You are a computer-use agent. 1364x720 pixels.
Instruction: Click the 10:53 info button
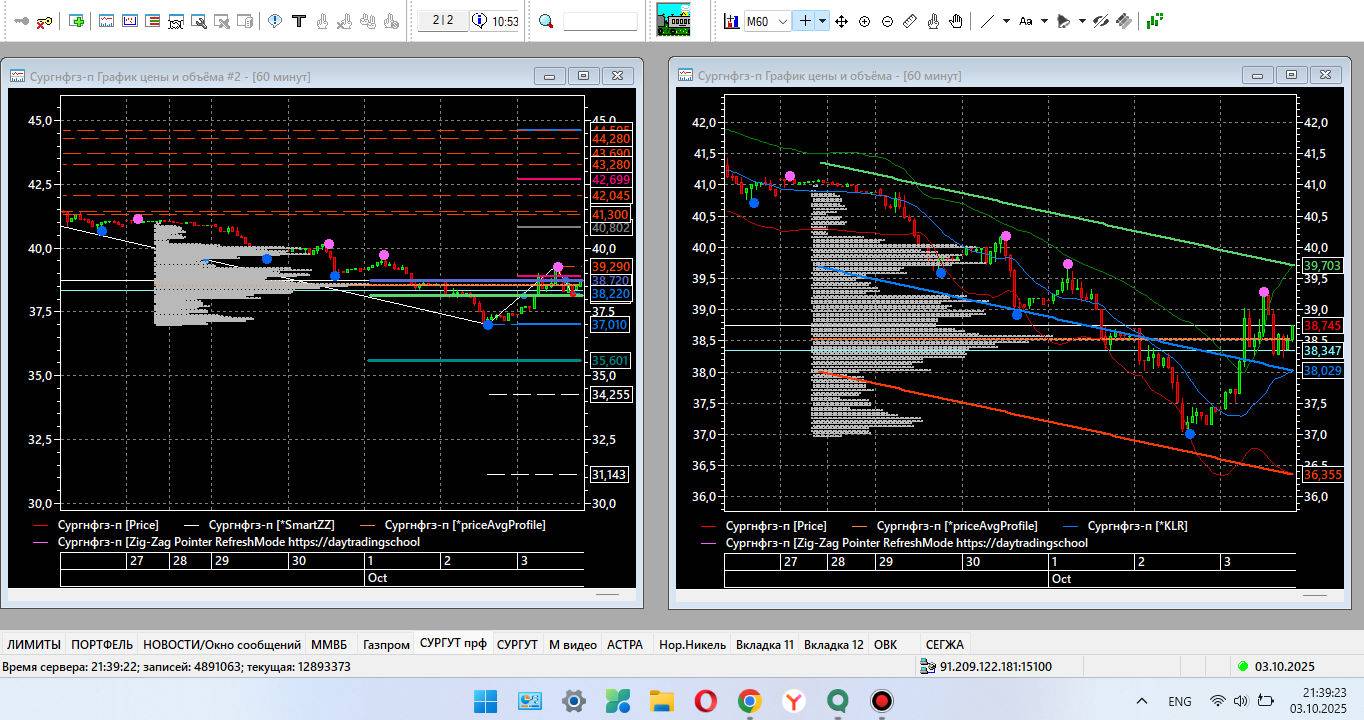496,21
